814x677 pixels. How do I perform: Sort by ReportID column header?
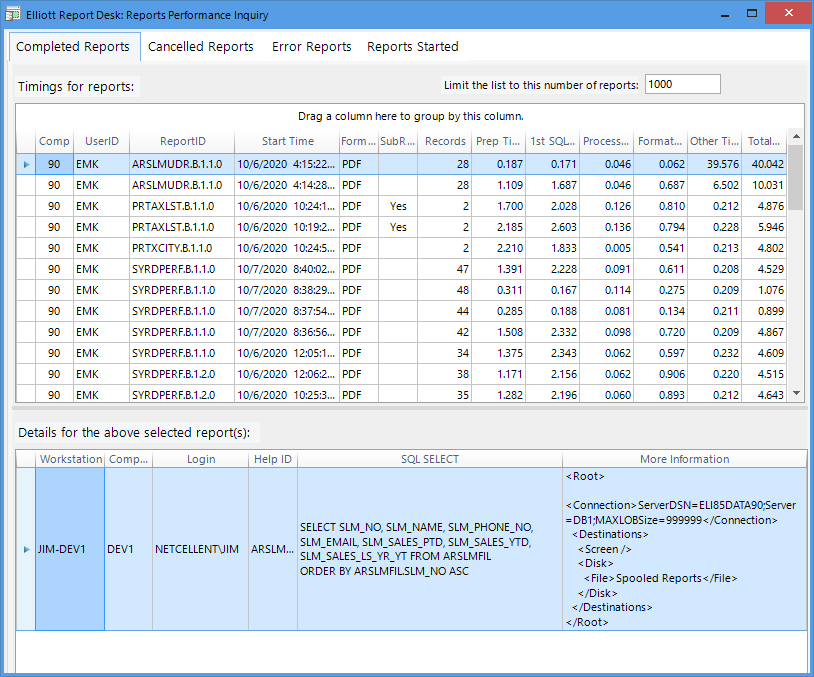click(x=182, y=141)
